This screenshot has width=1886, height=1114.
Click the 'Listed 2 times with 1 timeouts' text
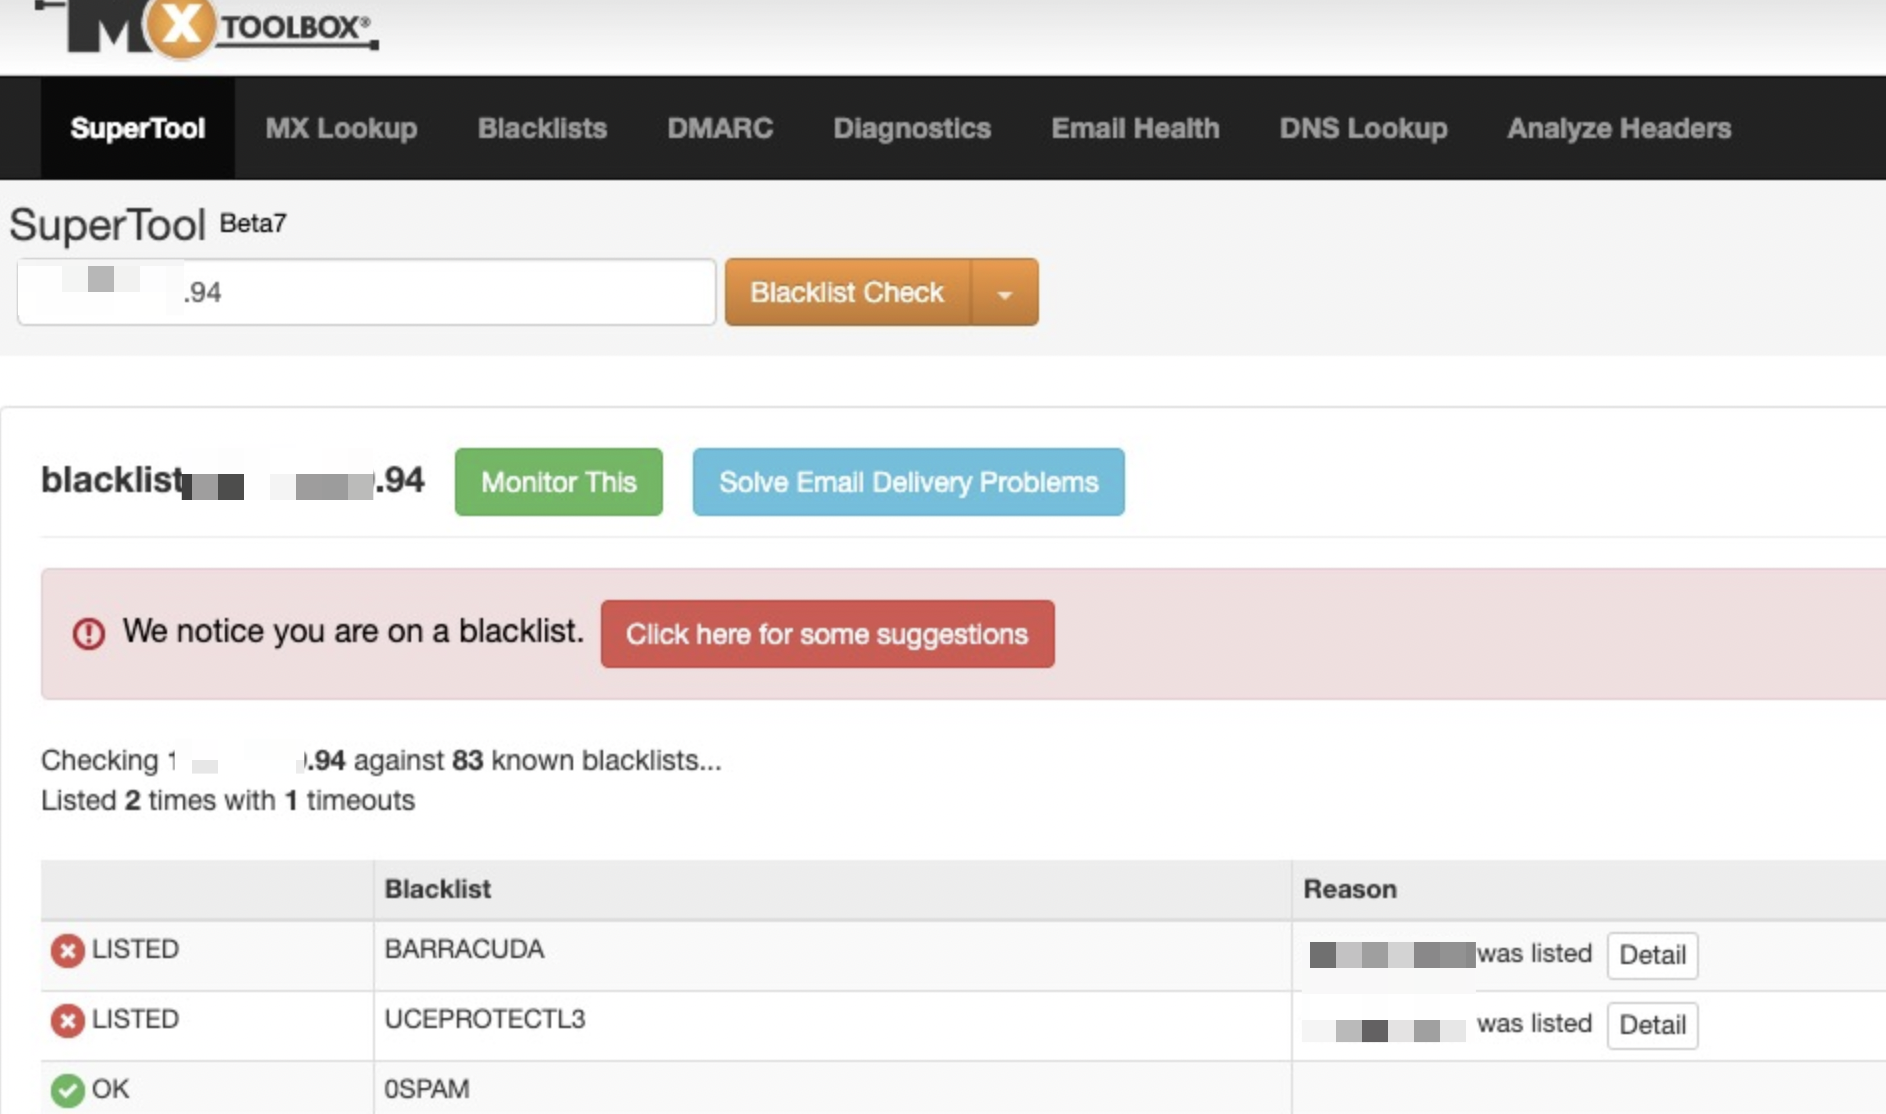(x=227, y=800)
